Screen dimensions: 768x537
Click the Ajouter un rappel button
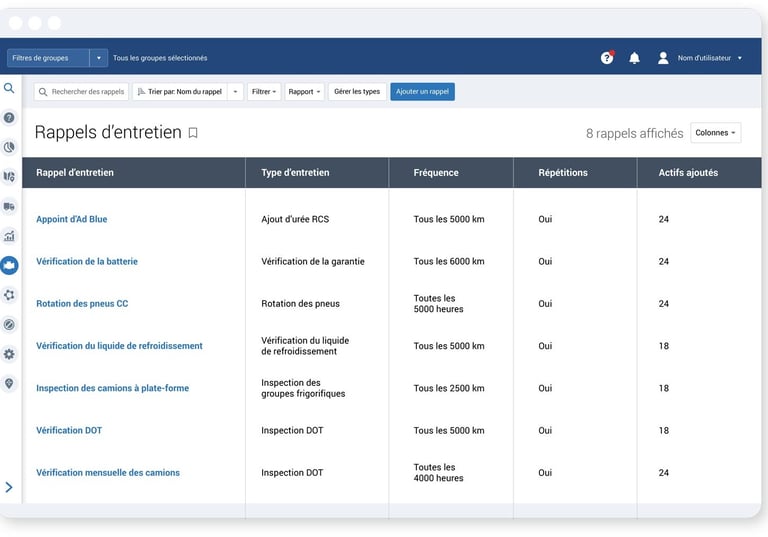click(422, 92)
